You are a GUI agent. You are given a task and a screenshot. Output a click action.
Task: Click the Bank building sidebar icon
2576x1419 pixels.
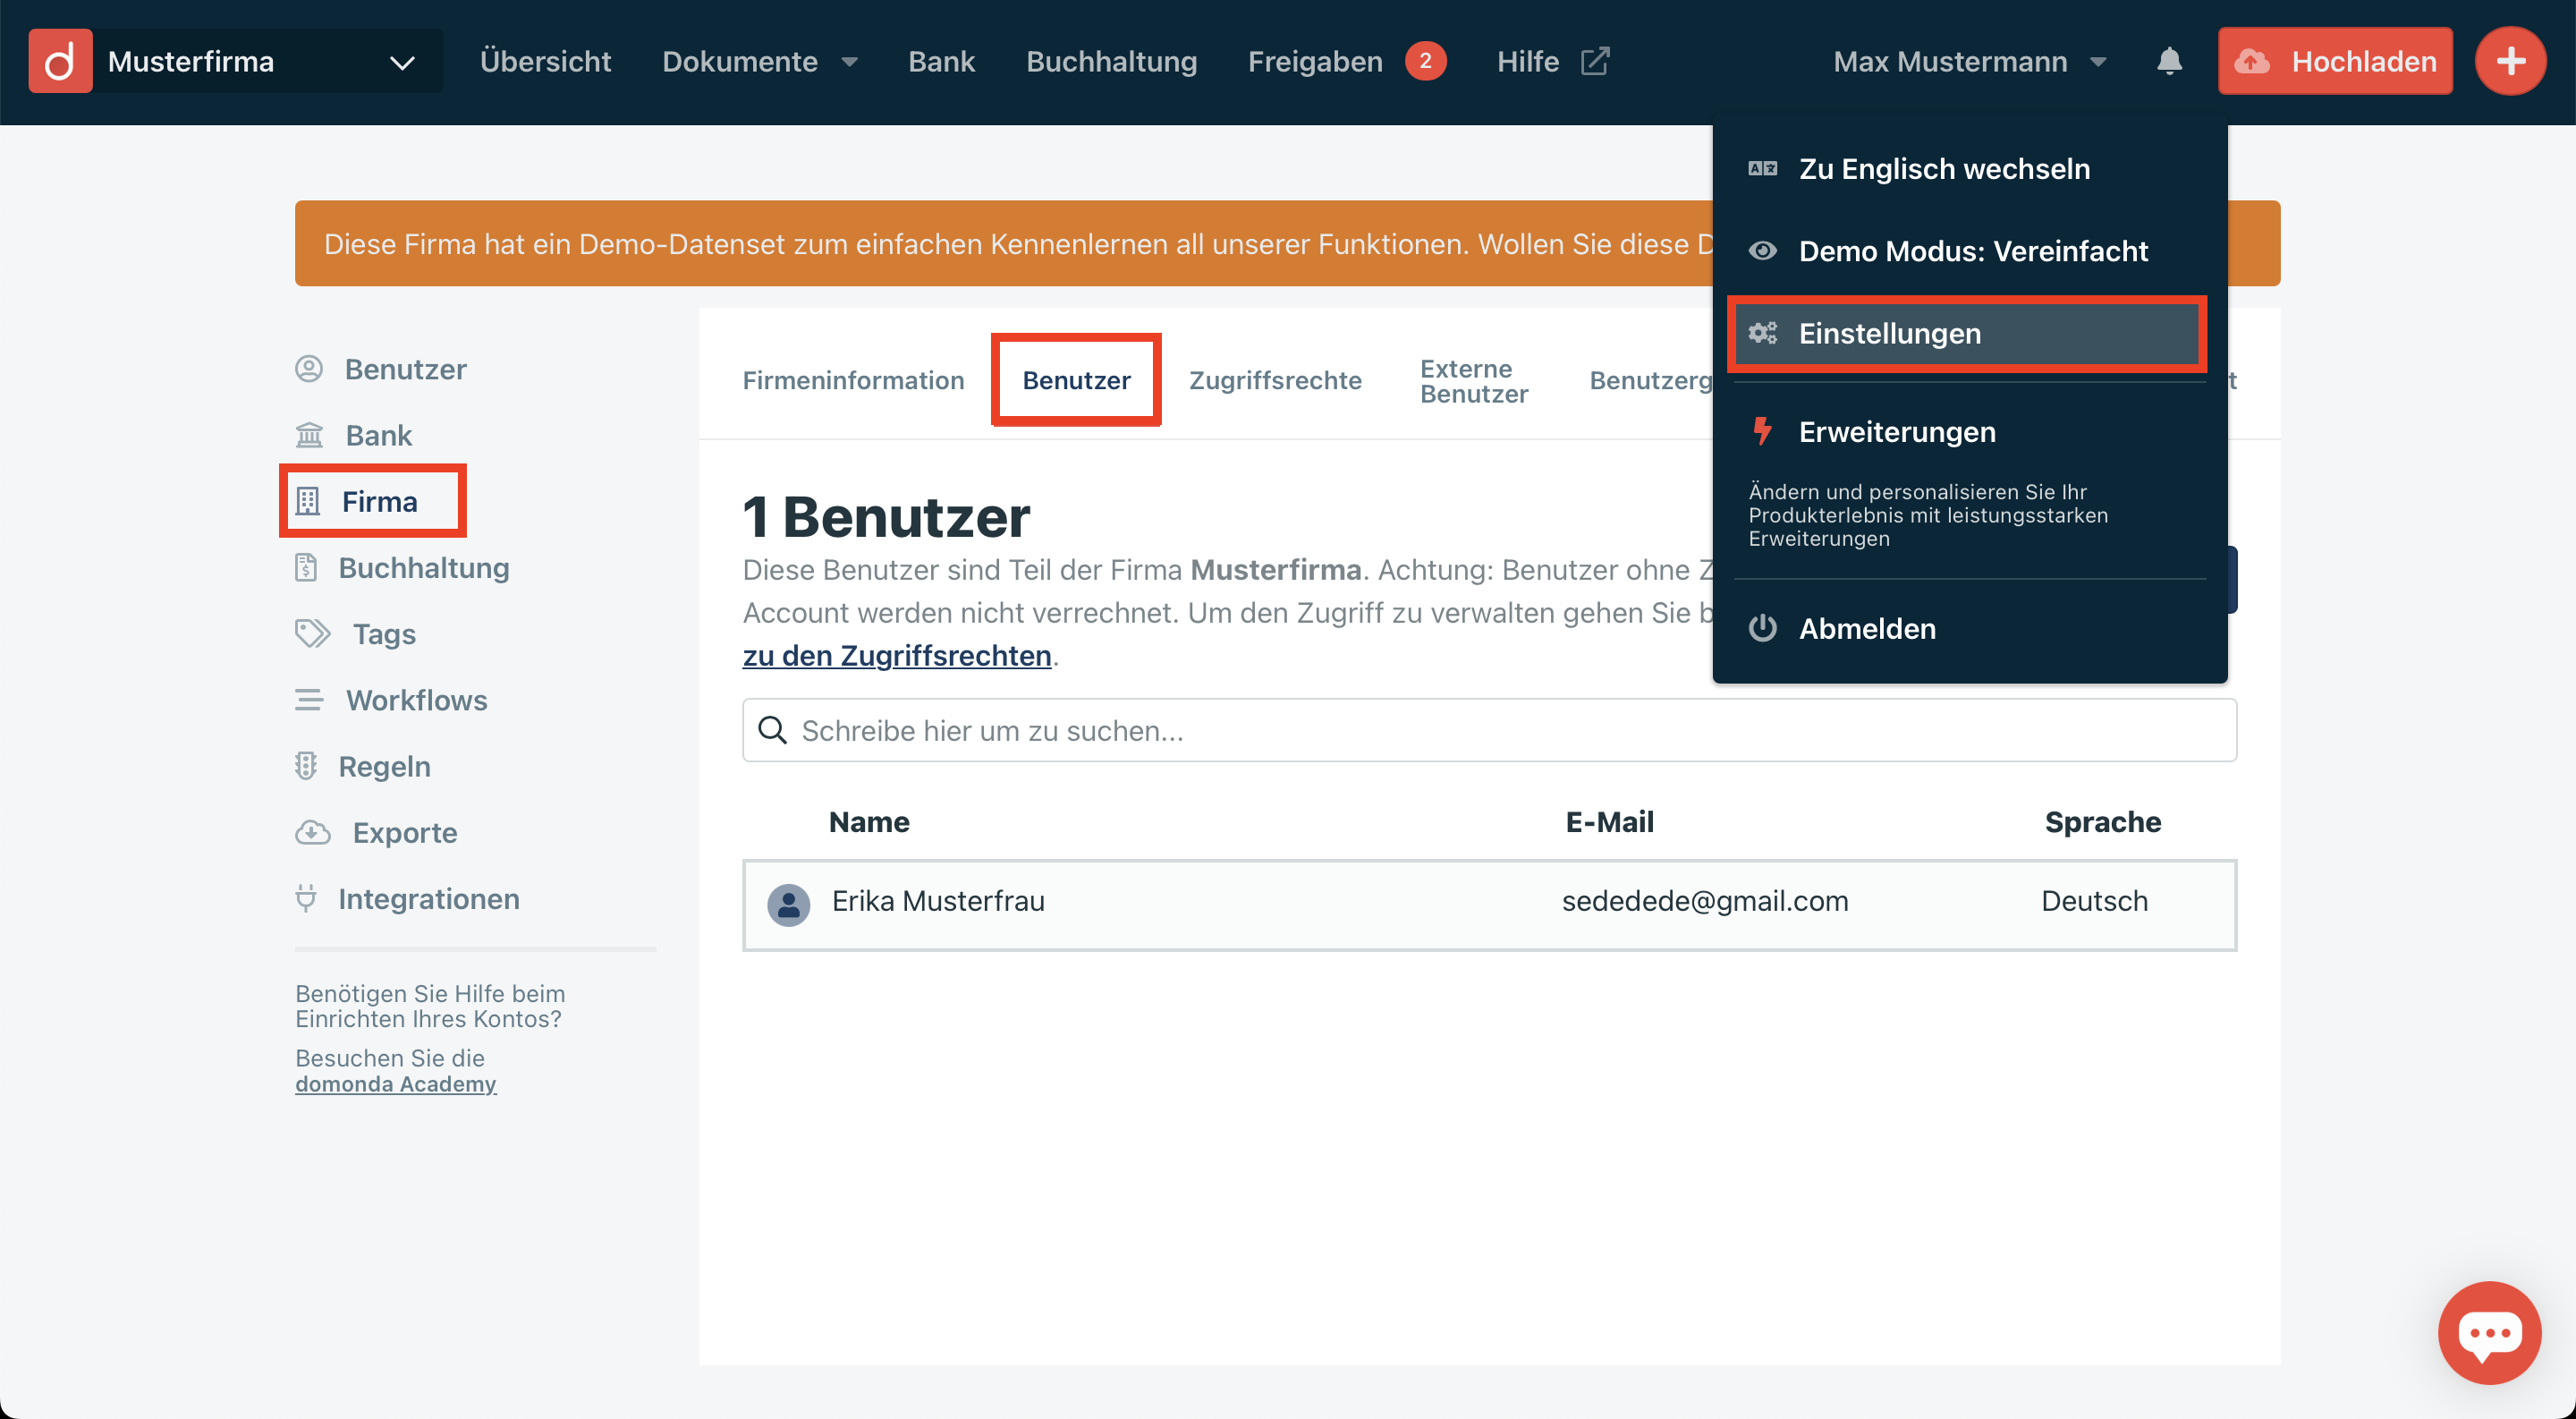[309, 435]
